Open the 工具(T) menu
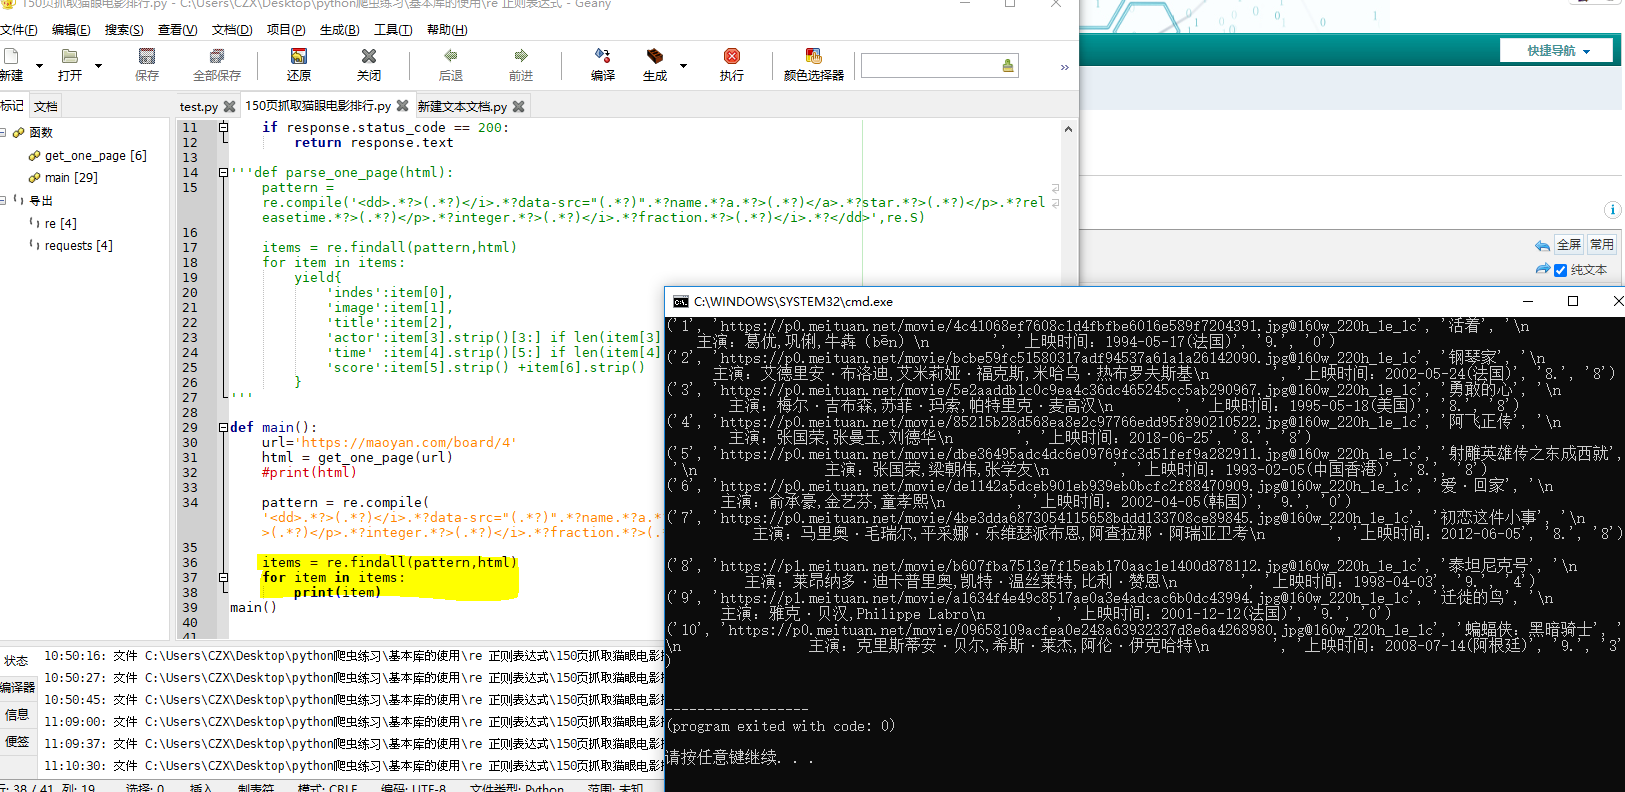This screenshot has height=792, width=1625. pyautogui.click(x=393, y=30)
